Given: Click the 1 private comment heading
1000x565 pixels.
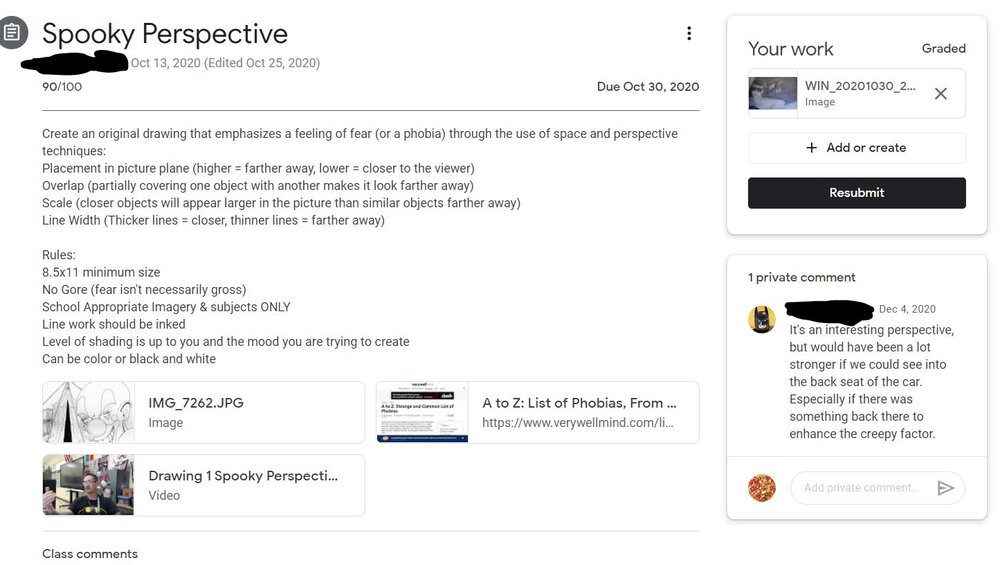Looking at the screenshot, I should coord(802,277).
